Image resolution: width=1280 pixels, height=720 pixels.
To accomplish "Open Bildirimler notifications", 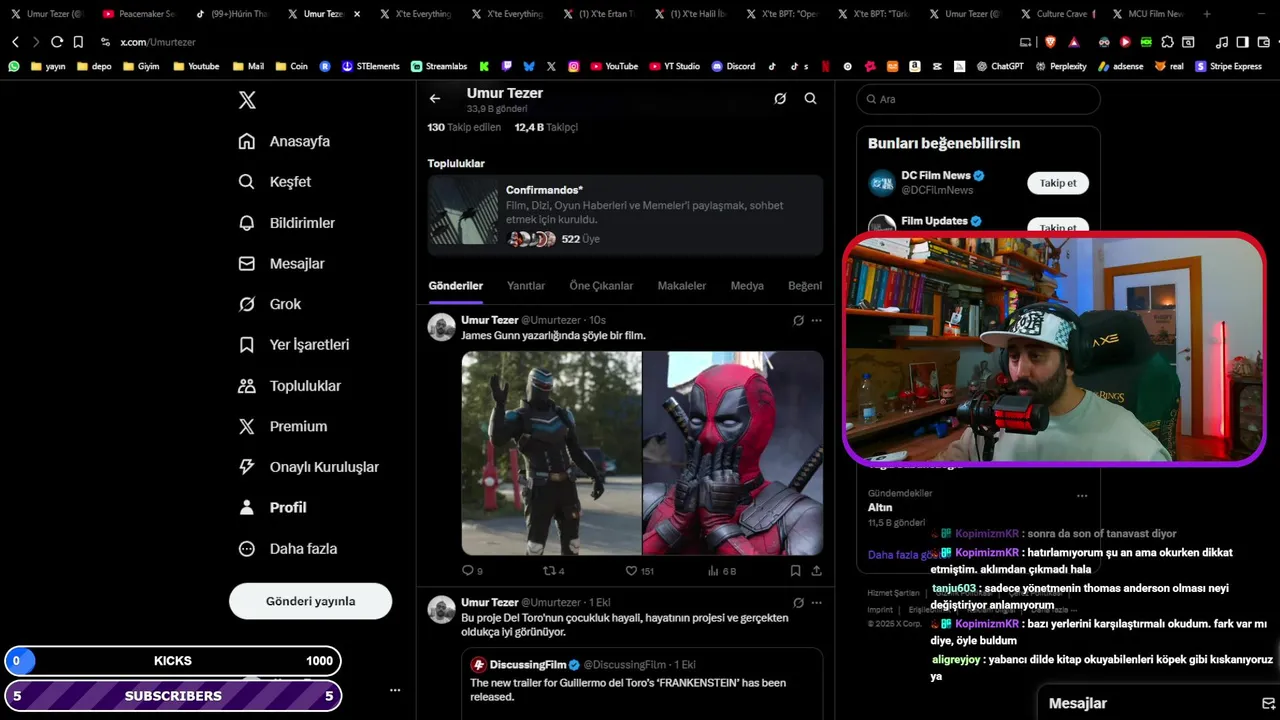I will point(286,223).
